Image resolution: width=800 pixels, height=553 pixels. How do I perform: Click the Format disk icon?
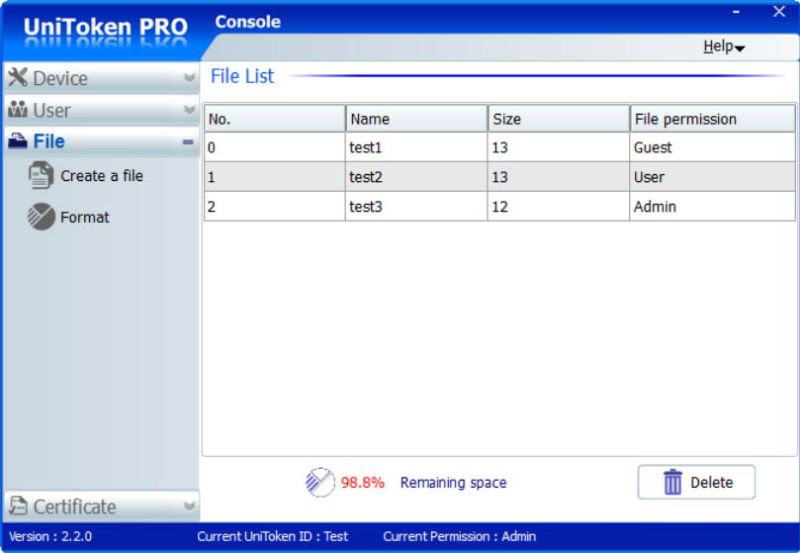[x=41, y=216]
